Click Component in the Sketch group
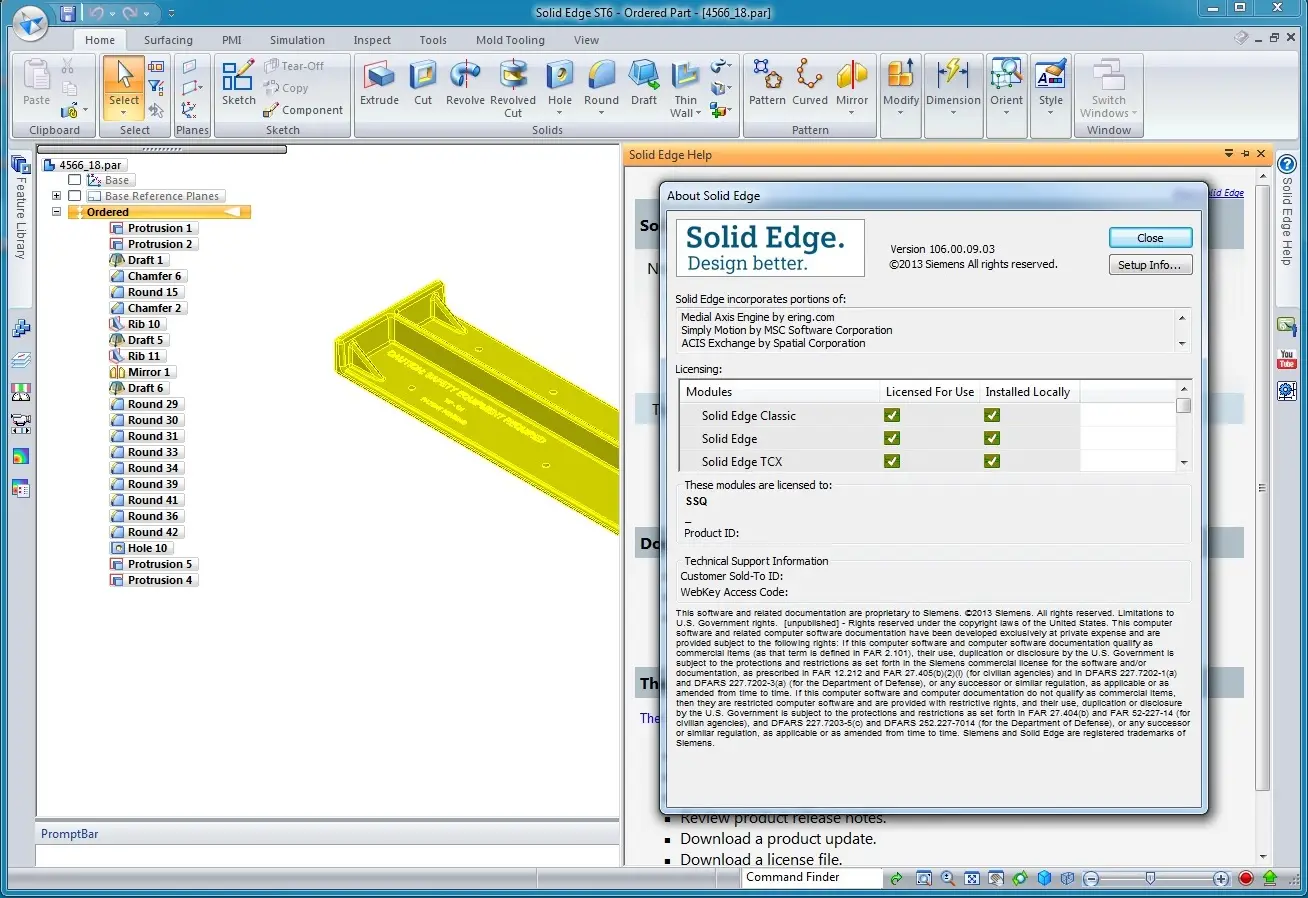 (x=304, y=110)
